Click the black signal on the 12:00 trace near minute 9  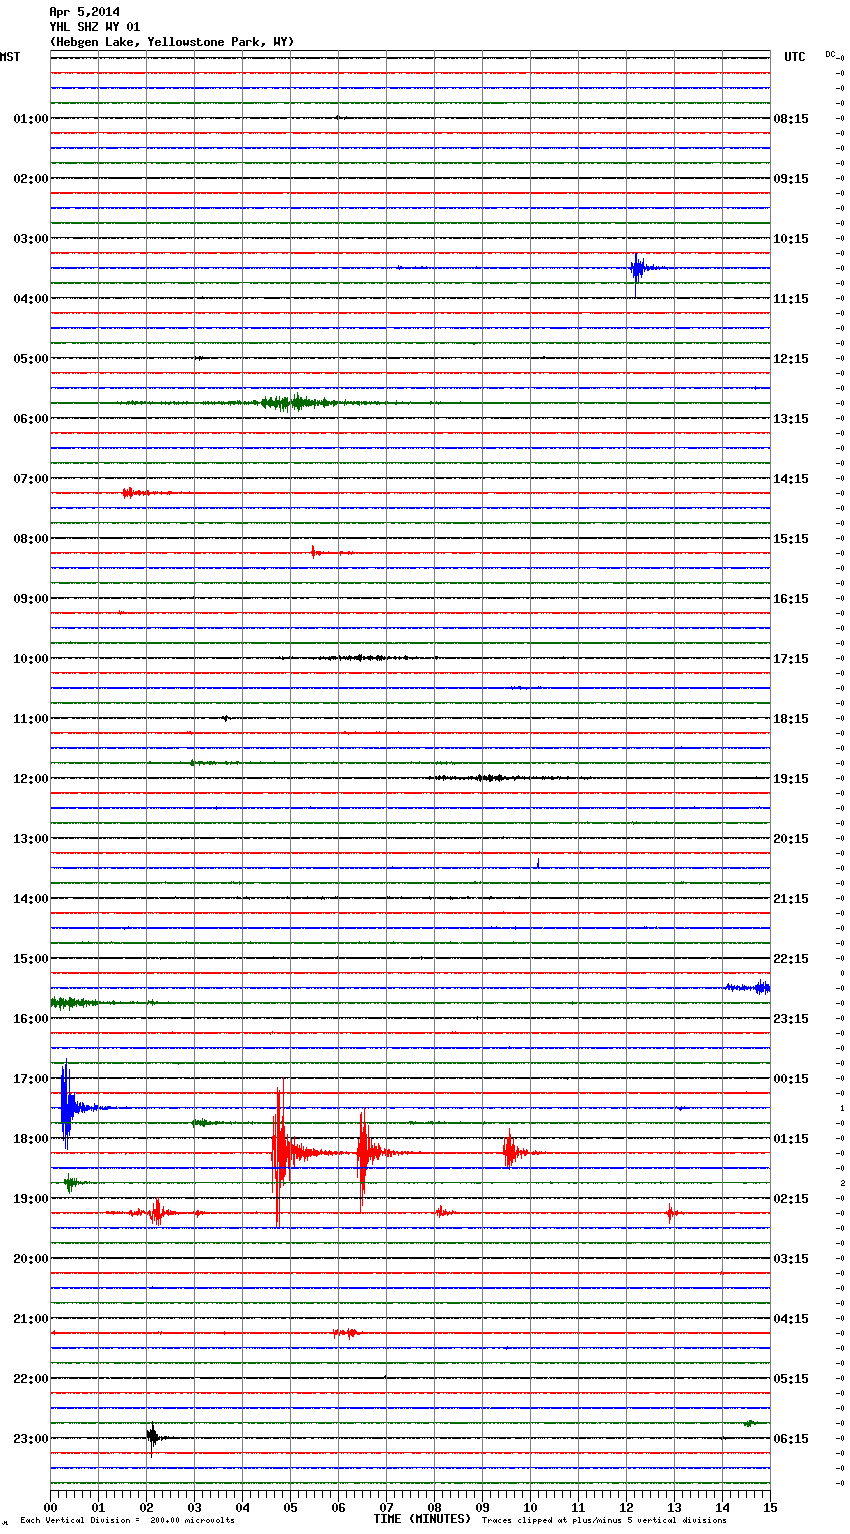click(490, 778)
